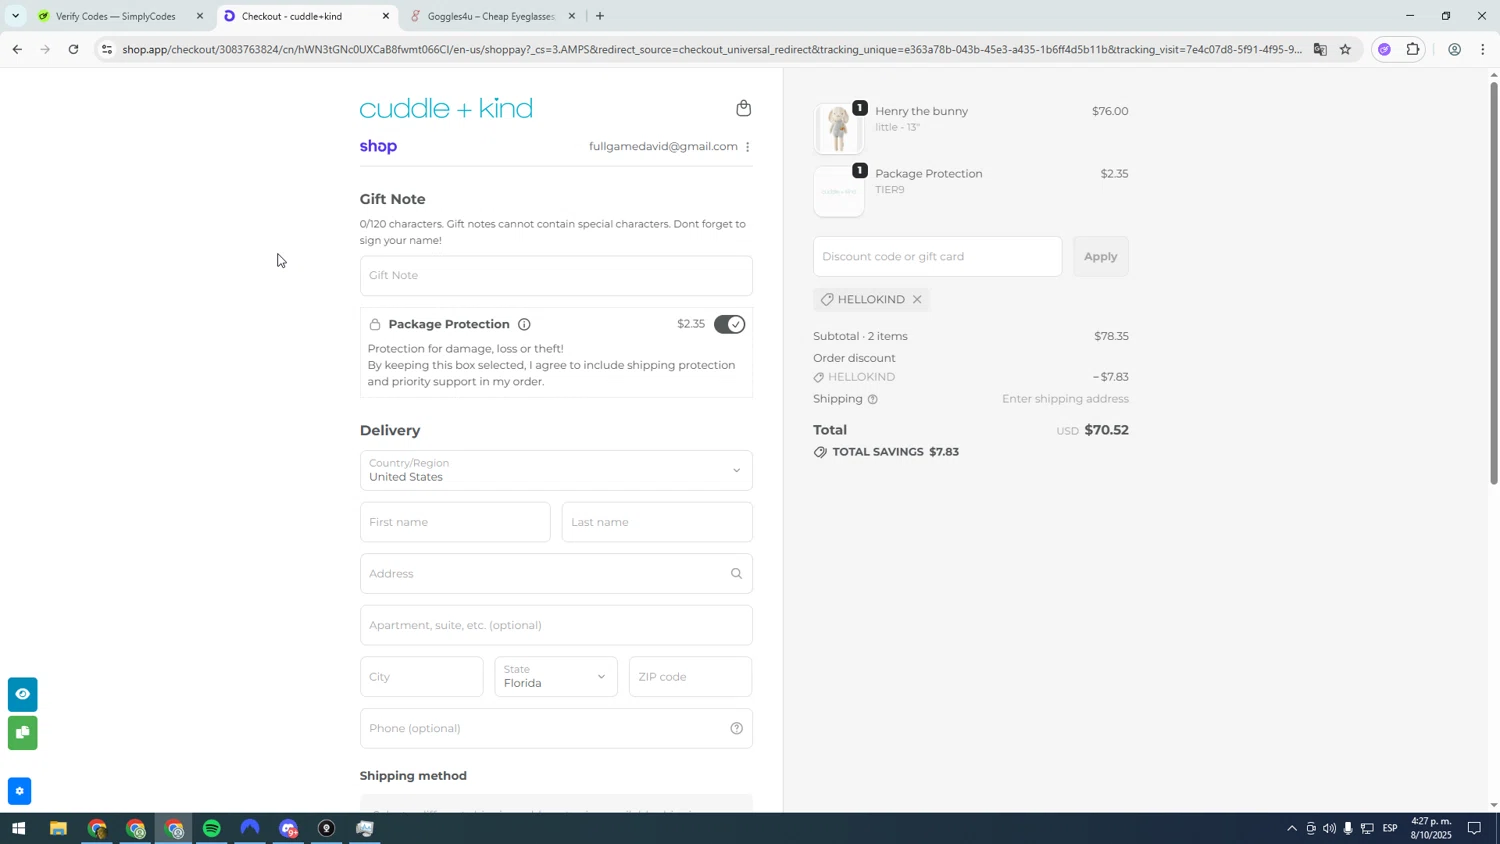
Task: Show hidden system tray icons
Action: pos(1292,829)
